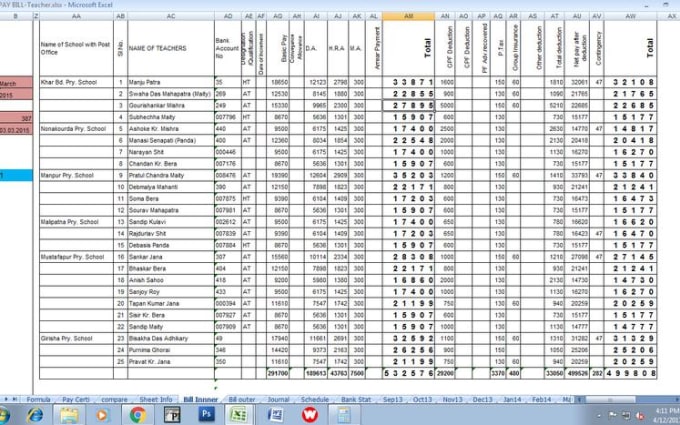Open the Oct13 sheet tab

click(422, 399)
